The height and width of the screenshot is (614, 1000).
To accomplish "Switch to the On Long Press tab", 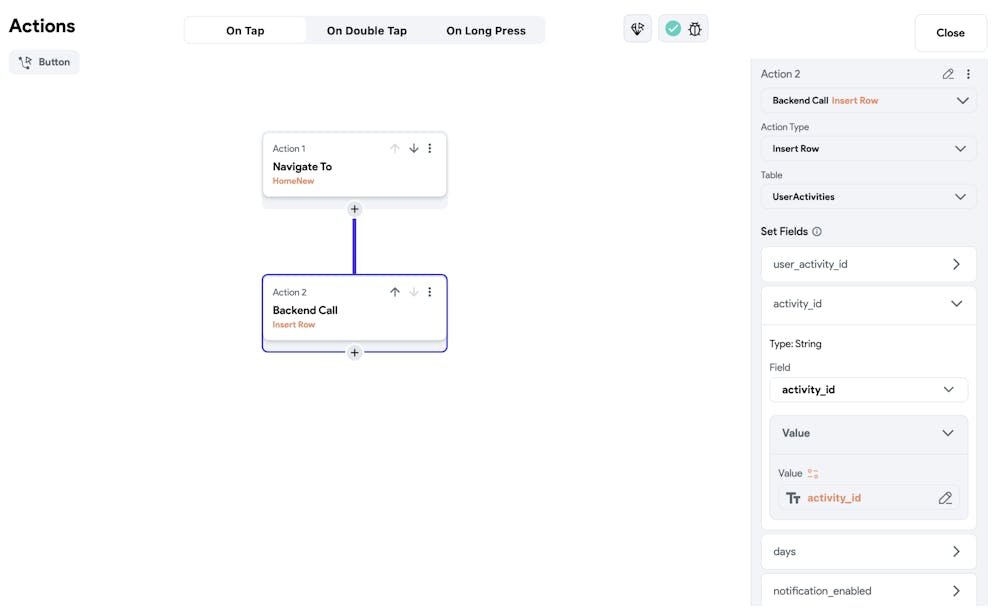I will pos(486,31).
